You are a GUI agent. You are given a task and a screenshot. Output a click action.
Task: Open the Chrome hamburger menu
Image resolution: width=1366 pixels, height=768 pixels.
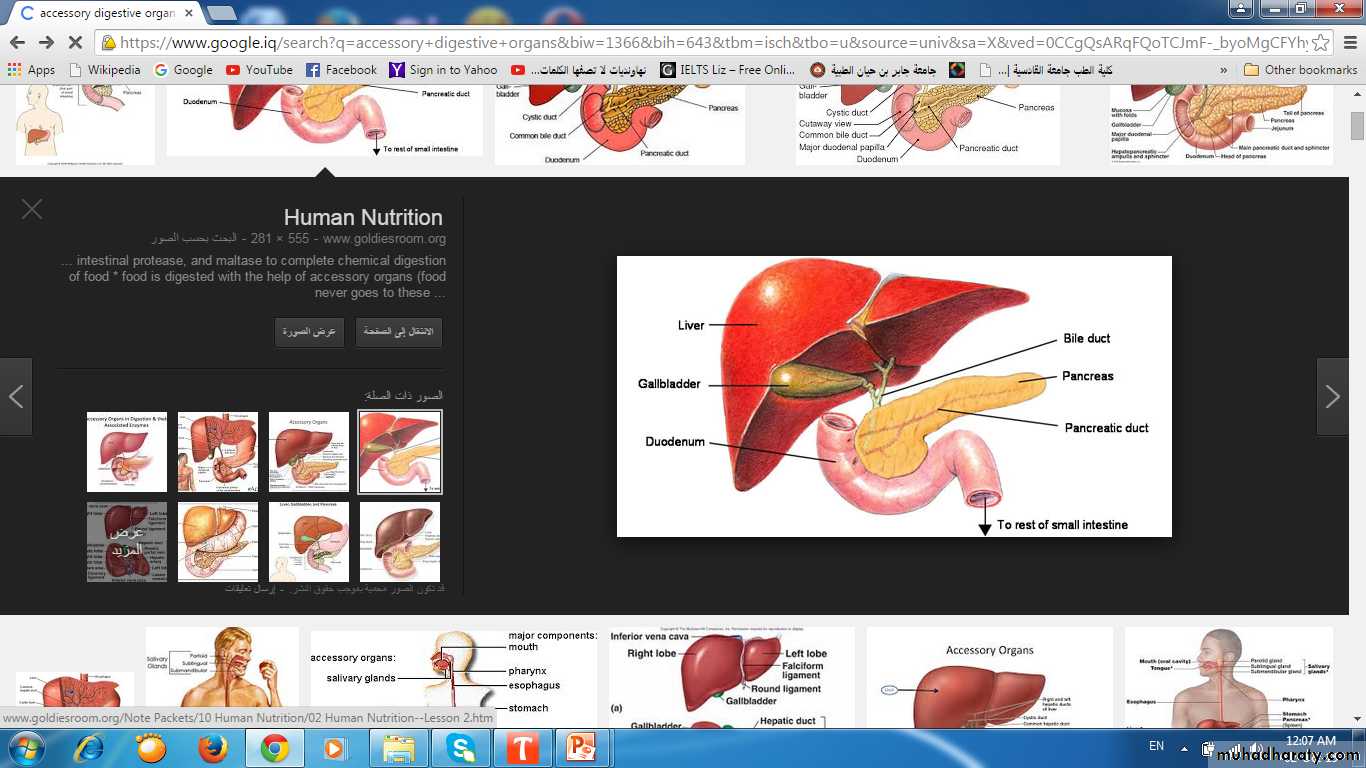[1348, 43]
